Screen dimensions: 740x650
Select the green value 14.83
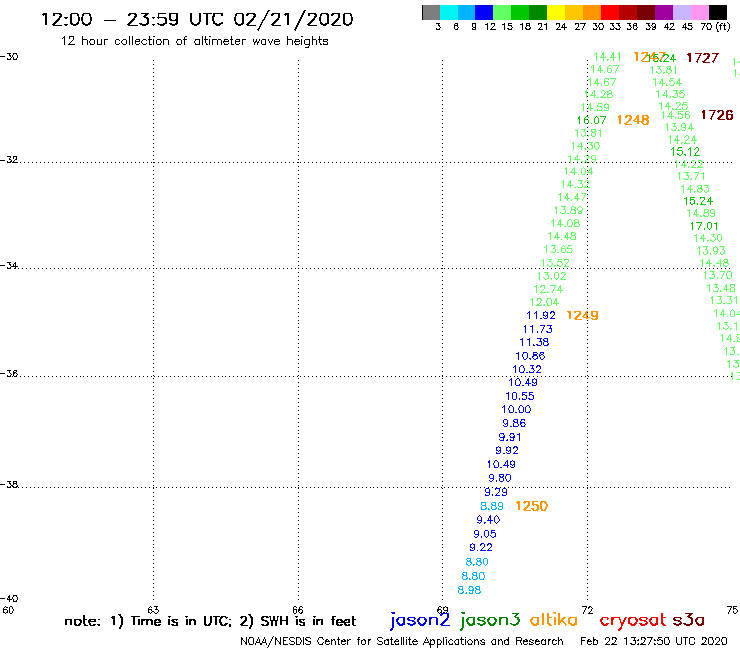click(x=695, y=189)
